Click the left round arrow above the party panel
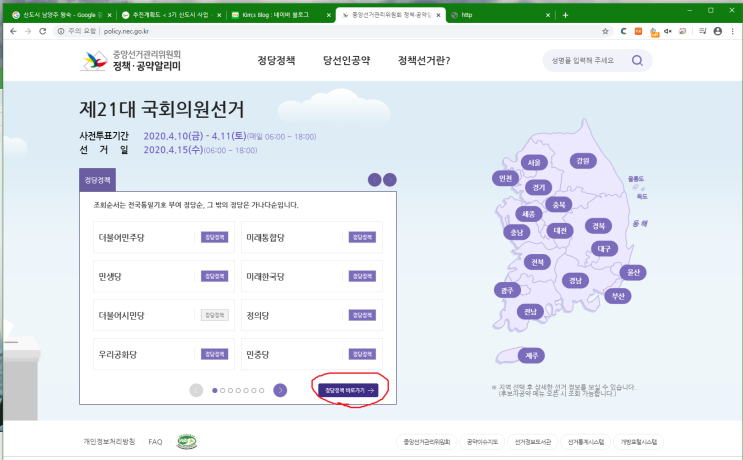This screenshot has width=743, height=460. [374, 180]
